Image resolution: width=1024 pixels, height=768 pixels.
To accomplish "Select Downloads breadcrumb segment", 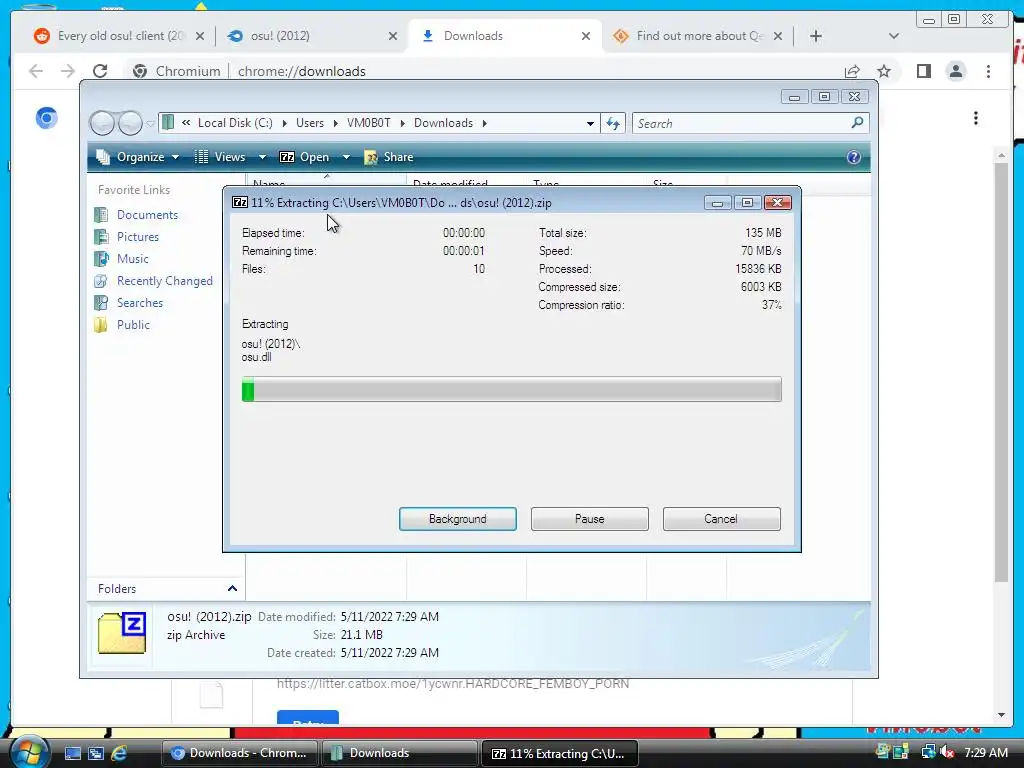I will (443, 123).
